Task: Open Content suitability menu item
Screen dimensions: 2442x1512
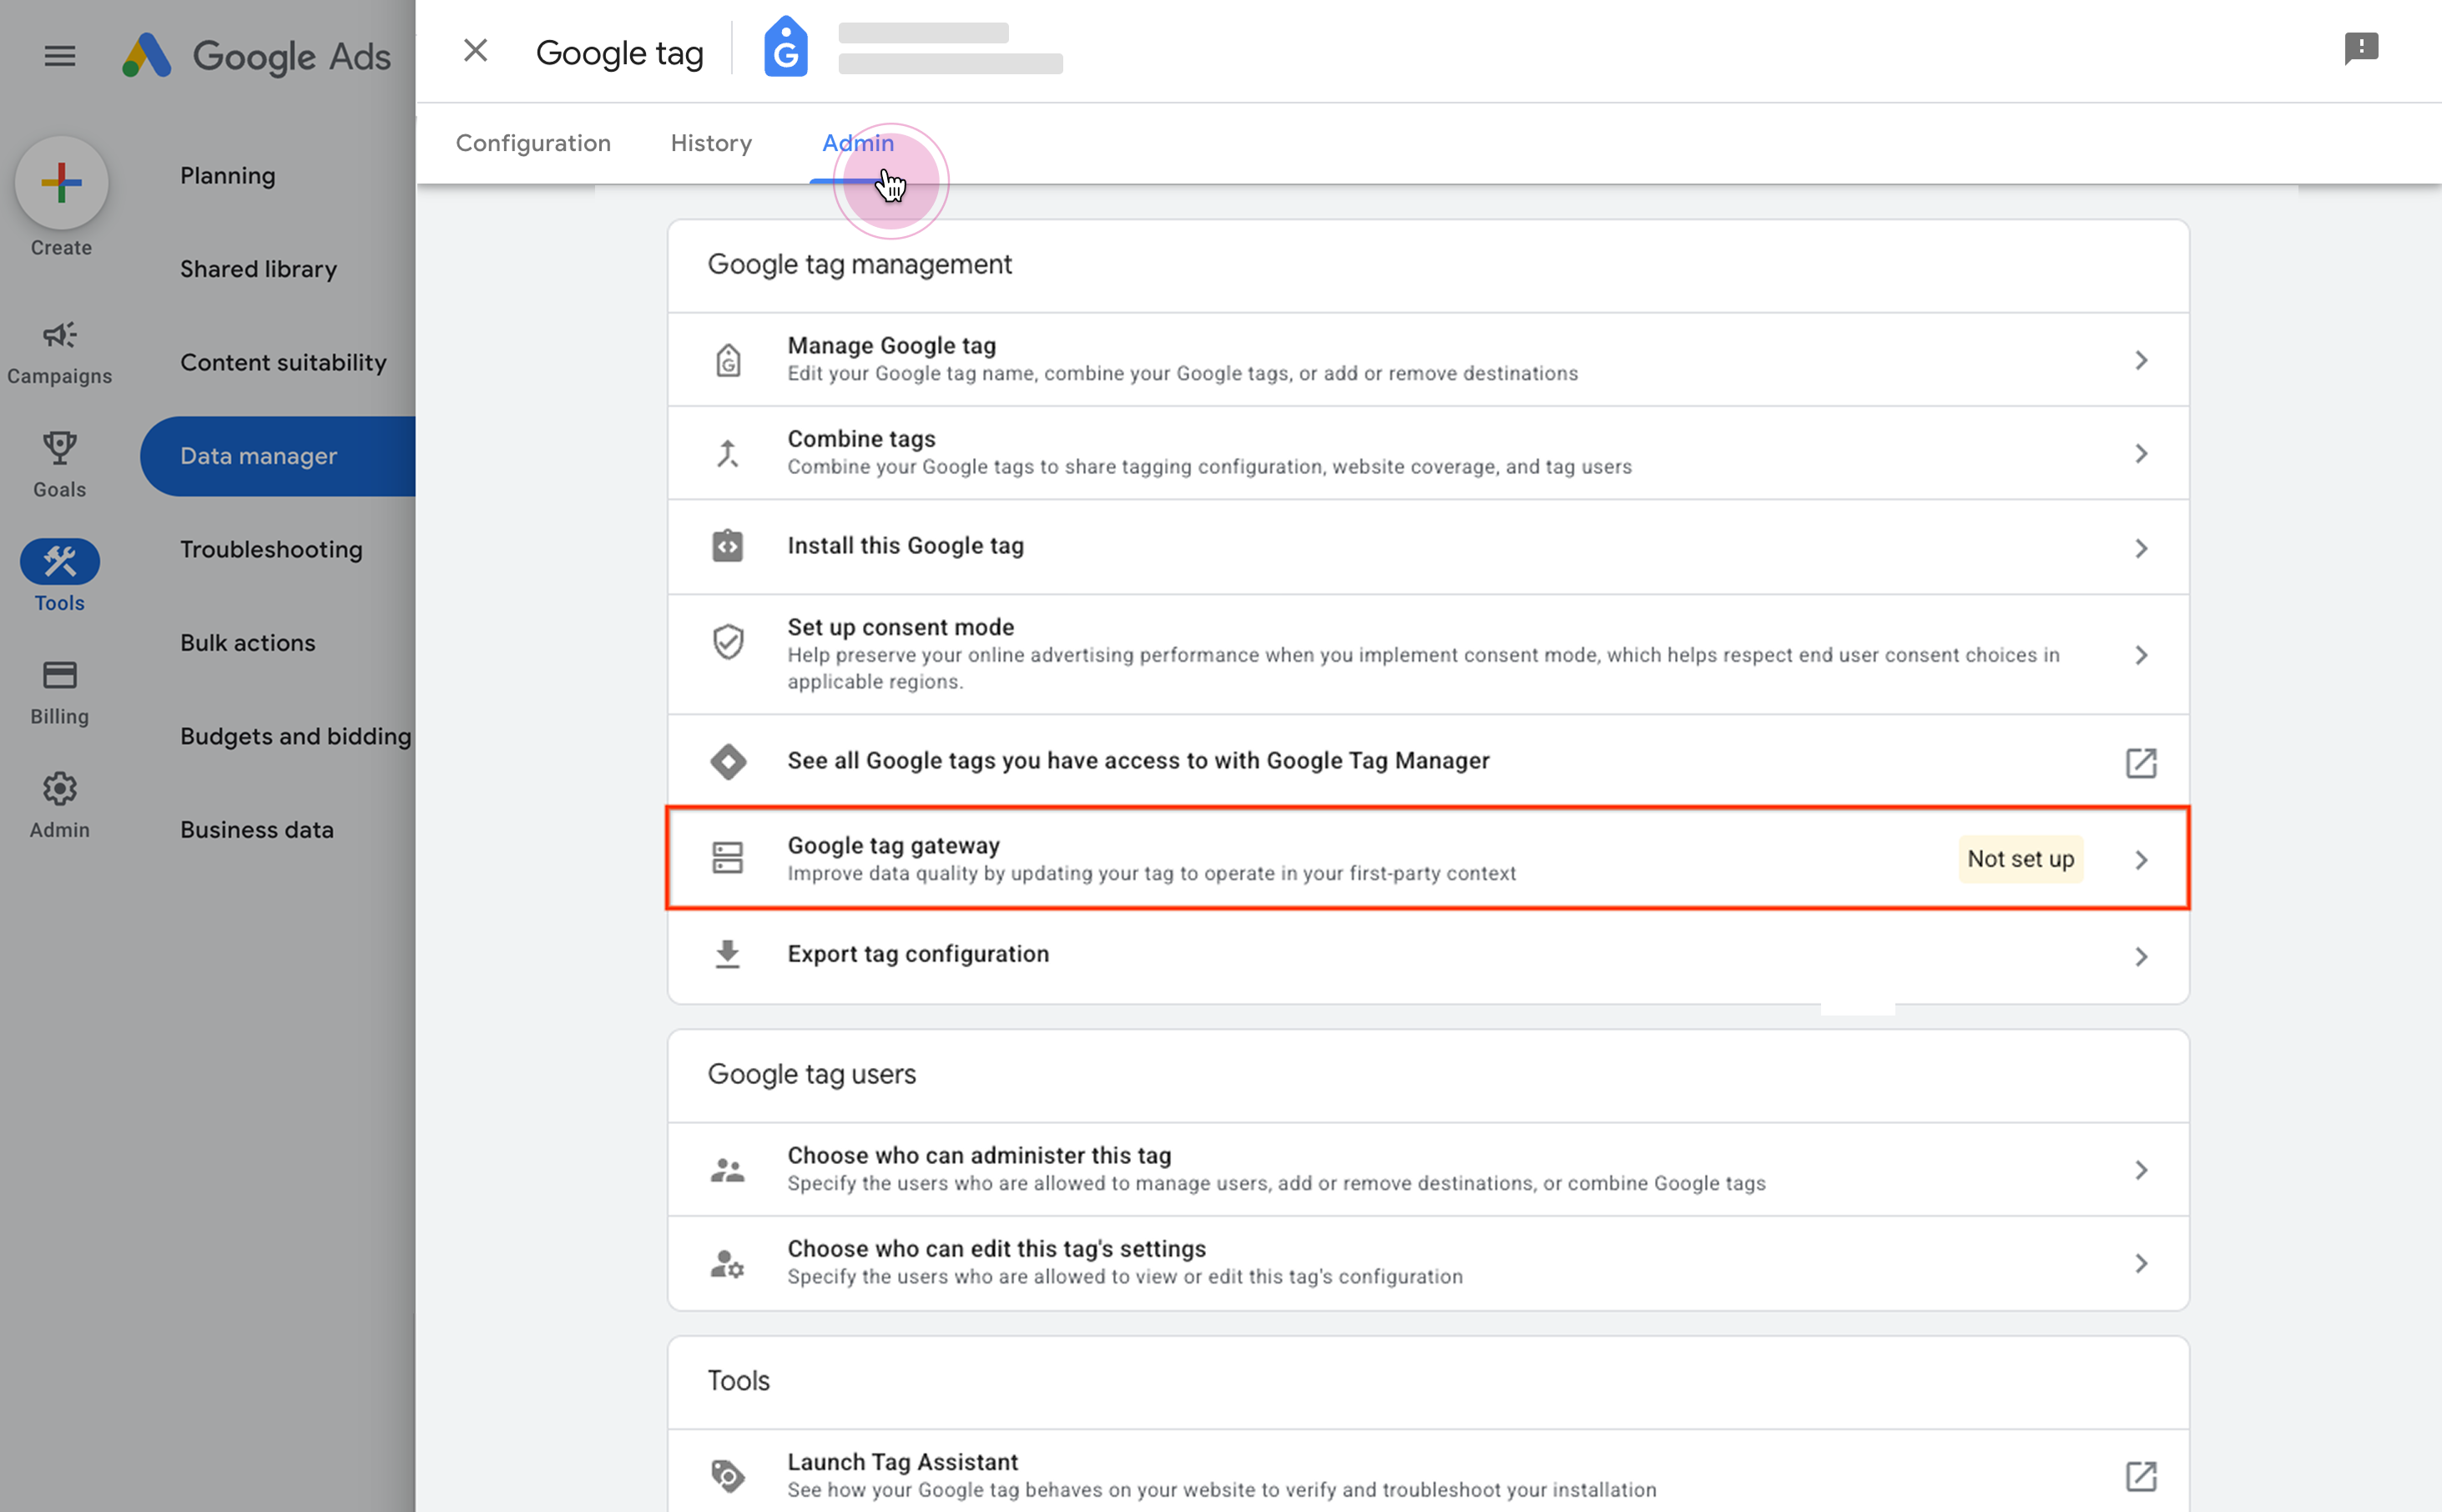Action: click(x=283, y=362)
